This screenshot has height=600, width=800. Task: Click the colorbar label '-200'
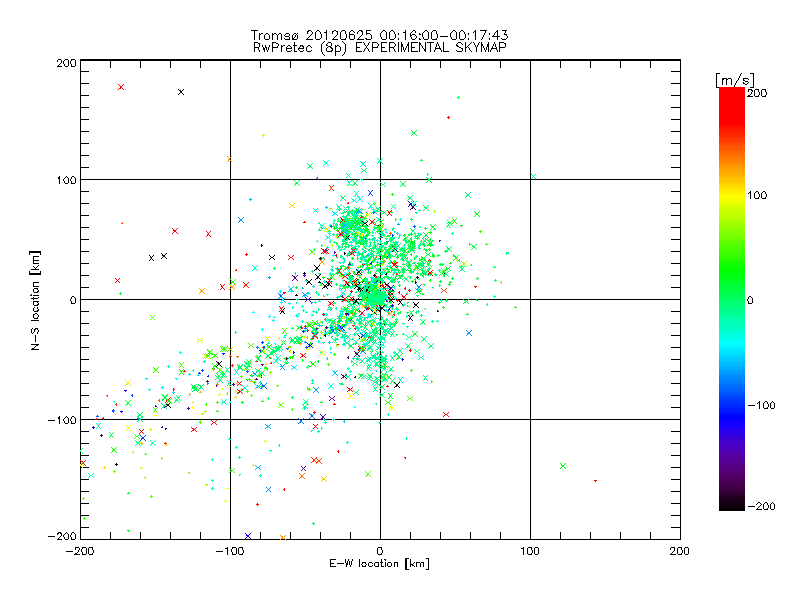pos(761,506)
